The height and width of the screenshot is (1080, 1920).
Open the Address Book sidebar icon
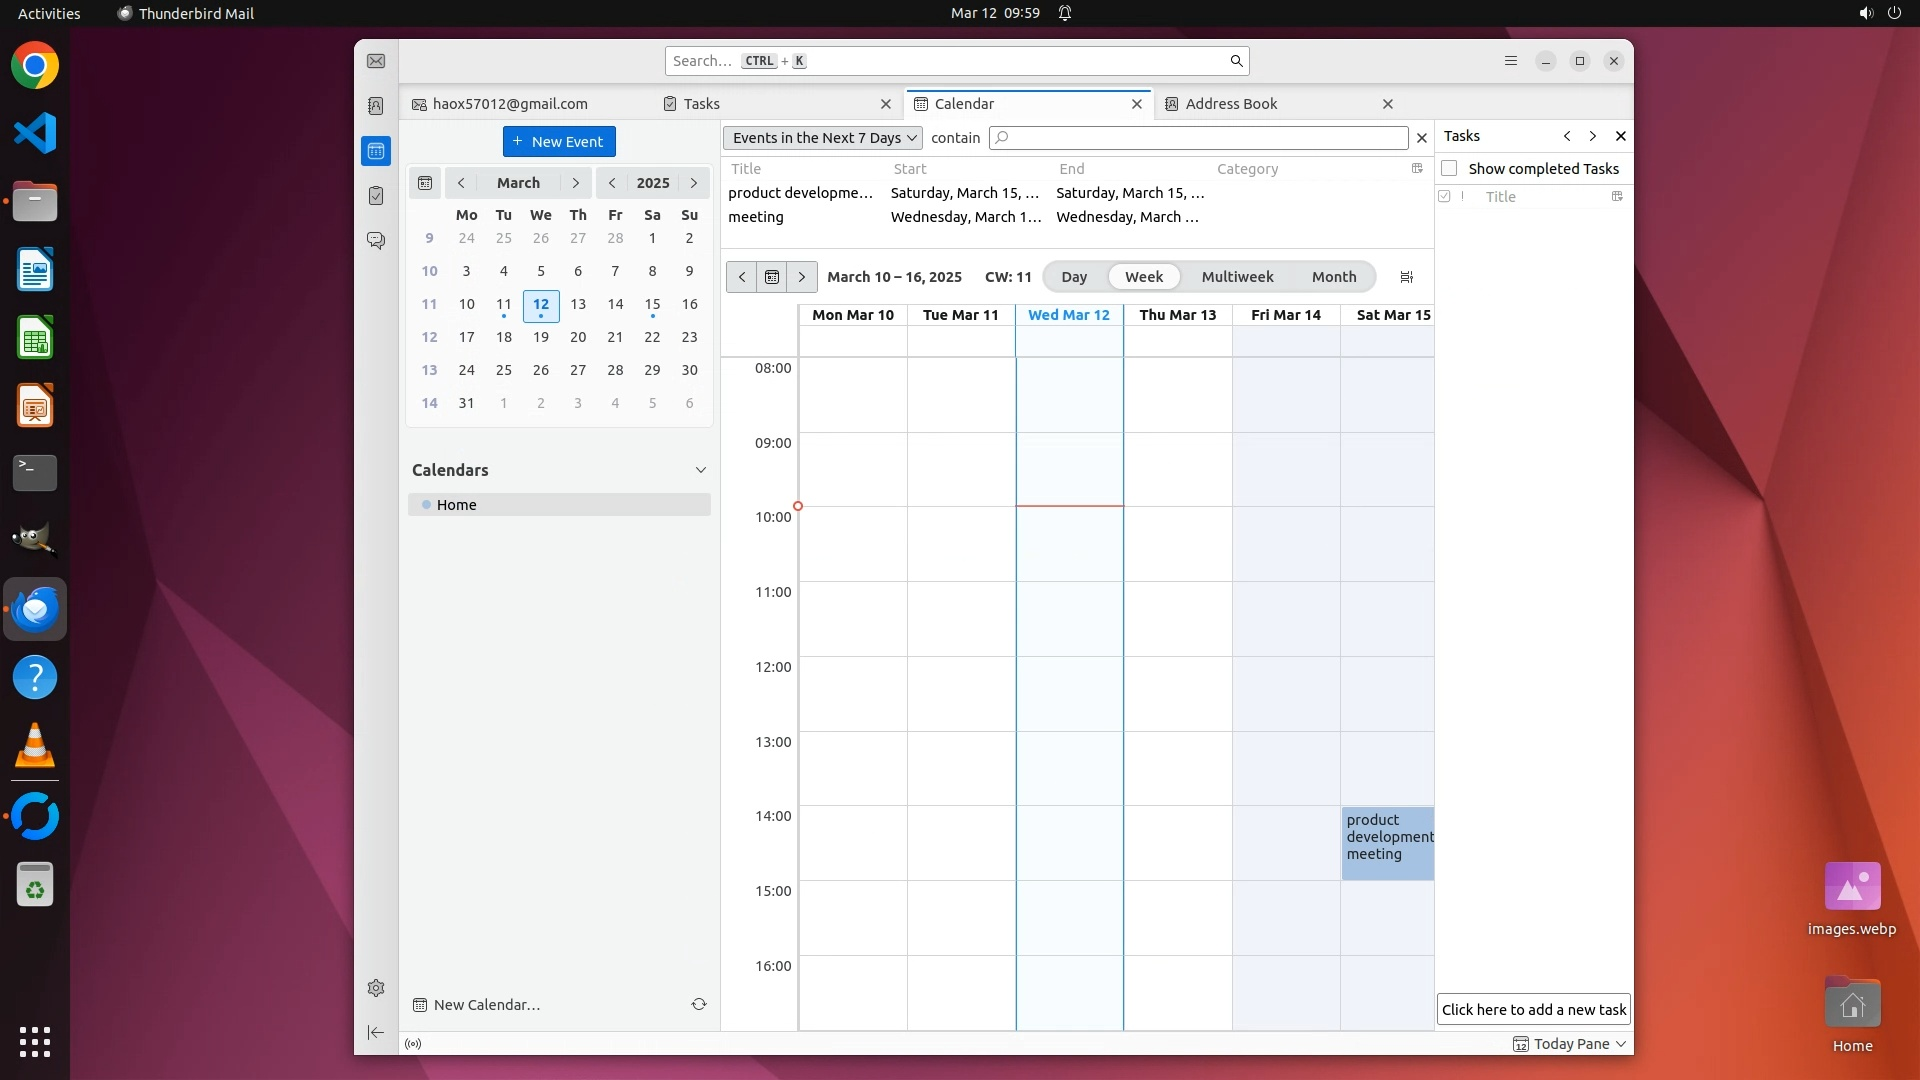(376, 106)
